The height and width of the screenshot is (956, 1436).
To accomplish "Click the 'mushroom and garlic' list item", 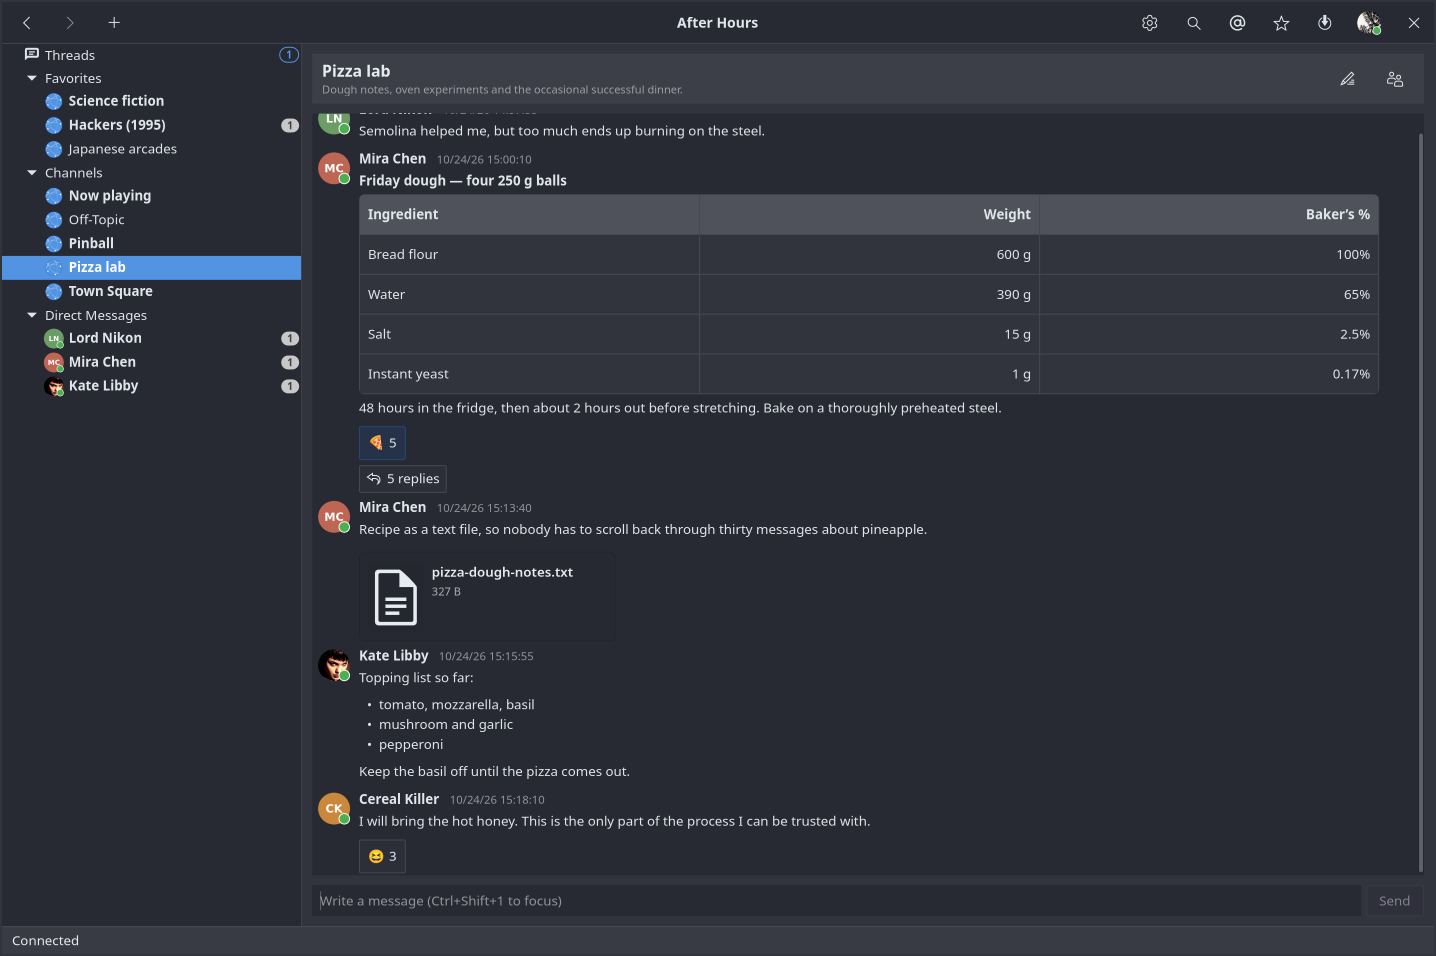I will 446,725.
